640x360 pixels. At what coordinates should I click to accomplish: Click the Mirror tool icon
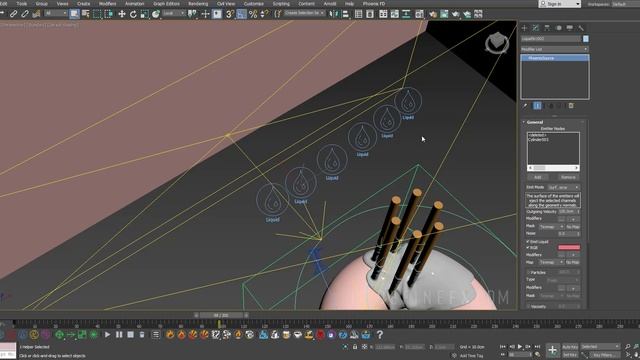click(334, 14)
